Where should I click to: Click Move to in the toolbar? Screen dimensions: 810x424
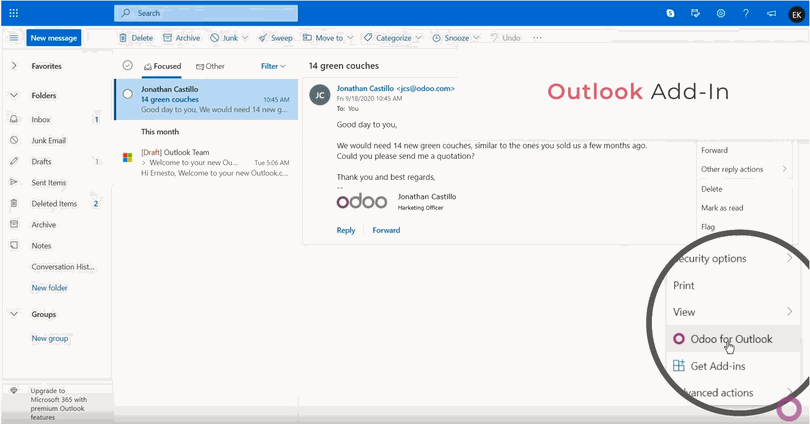323,38
